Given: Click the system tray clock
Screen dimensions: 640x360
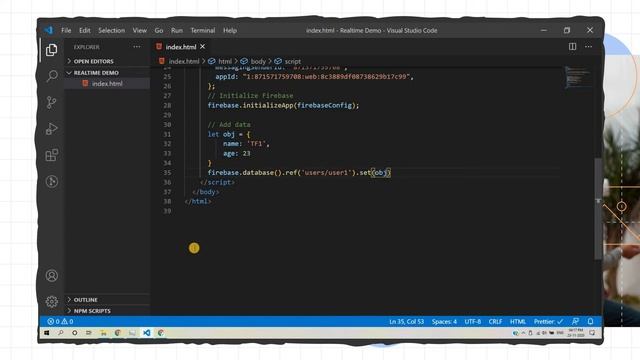Looking at the screenshot, I should point(576,333).
